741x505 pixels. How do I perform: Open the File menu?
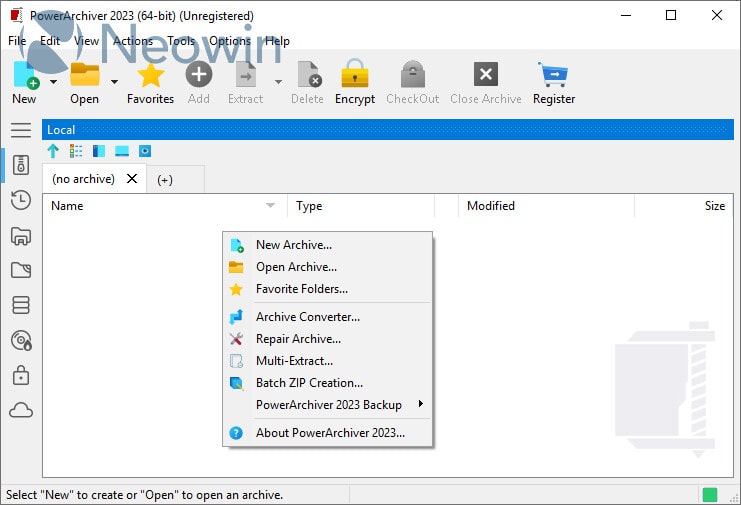click(x=17, y=41)
